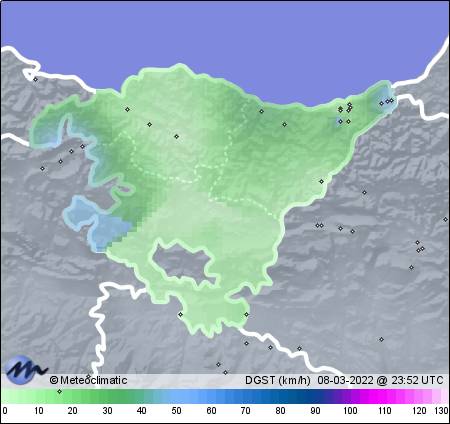Click the southernmost station marker above the footer

(226, 372)
